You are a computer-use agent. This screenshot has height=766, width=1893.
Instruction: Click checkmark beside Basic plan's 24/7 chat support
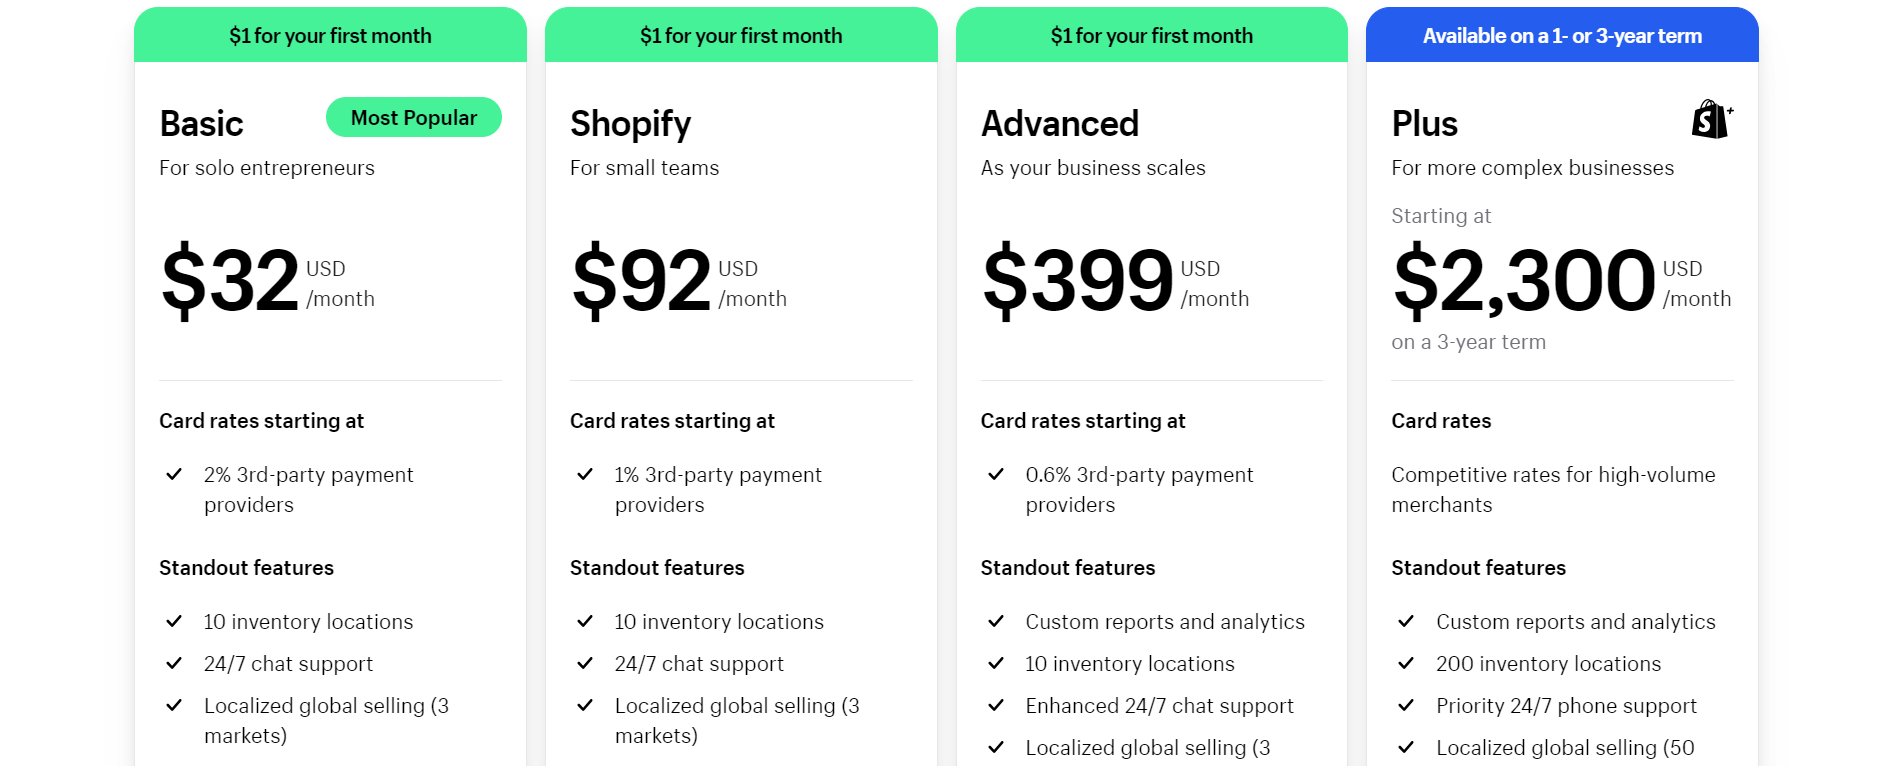point(174,663)
